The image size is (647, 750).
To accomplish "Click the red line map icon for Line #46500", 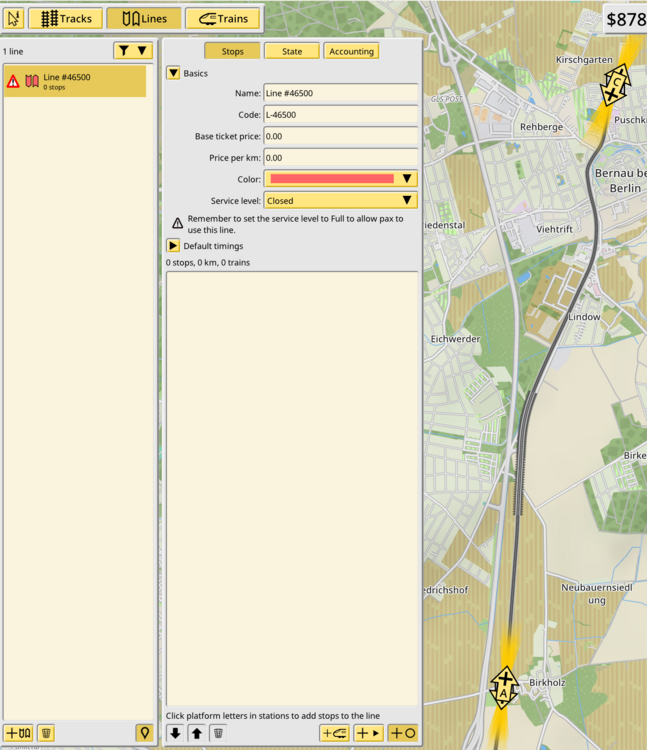I will point(32,81).
